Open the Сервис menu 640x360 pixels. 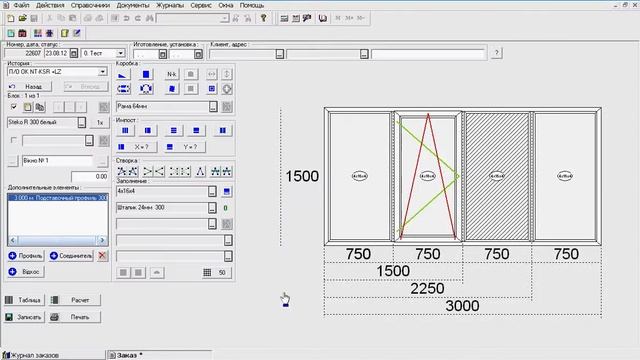(201, 5)
